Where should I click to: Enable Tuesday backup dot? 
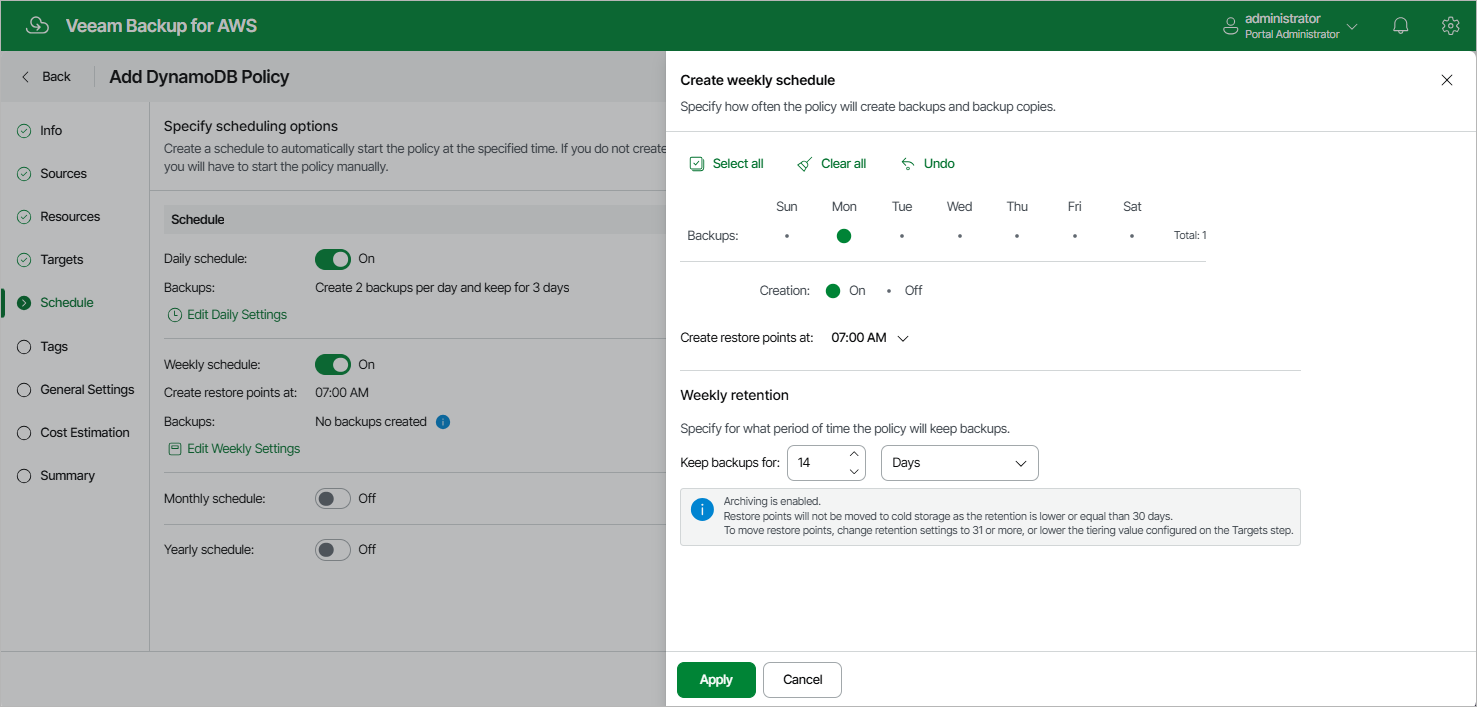[x=902, y=236]
